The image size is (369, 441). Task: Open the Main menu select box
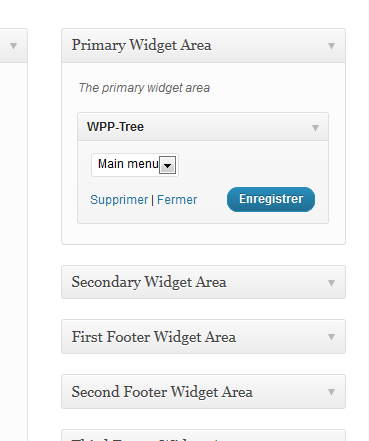pyautogui.click(x=135, y=165)
